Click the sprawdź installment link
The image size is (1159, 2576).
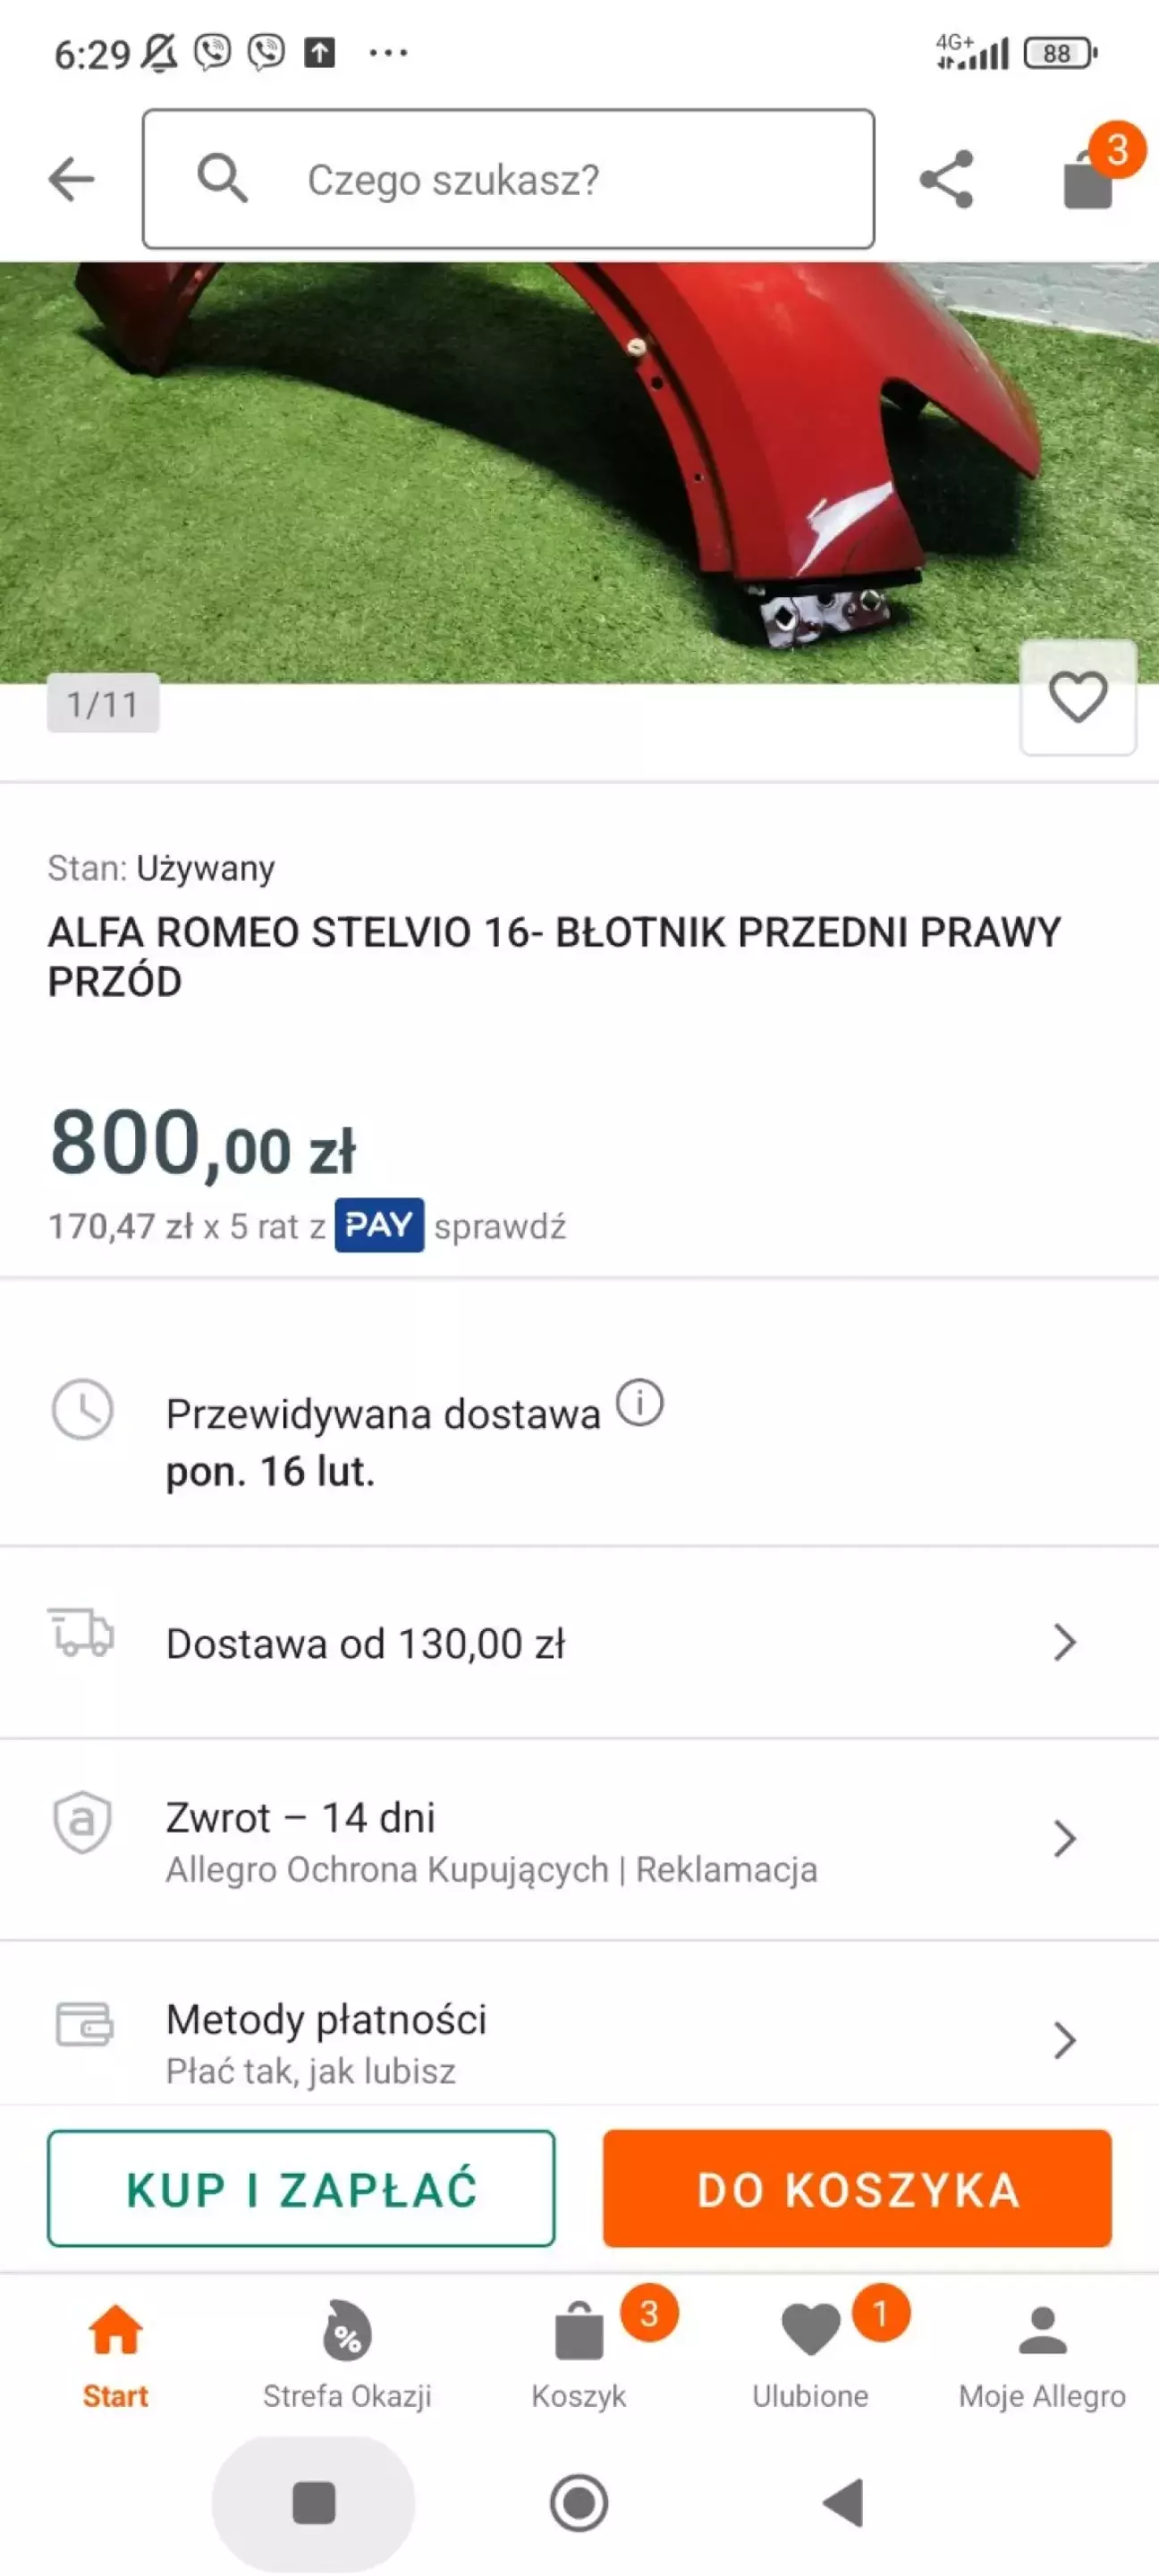(500, 1226)
